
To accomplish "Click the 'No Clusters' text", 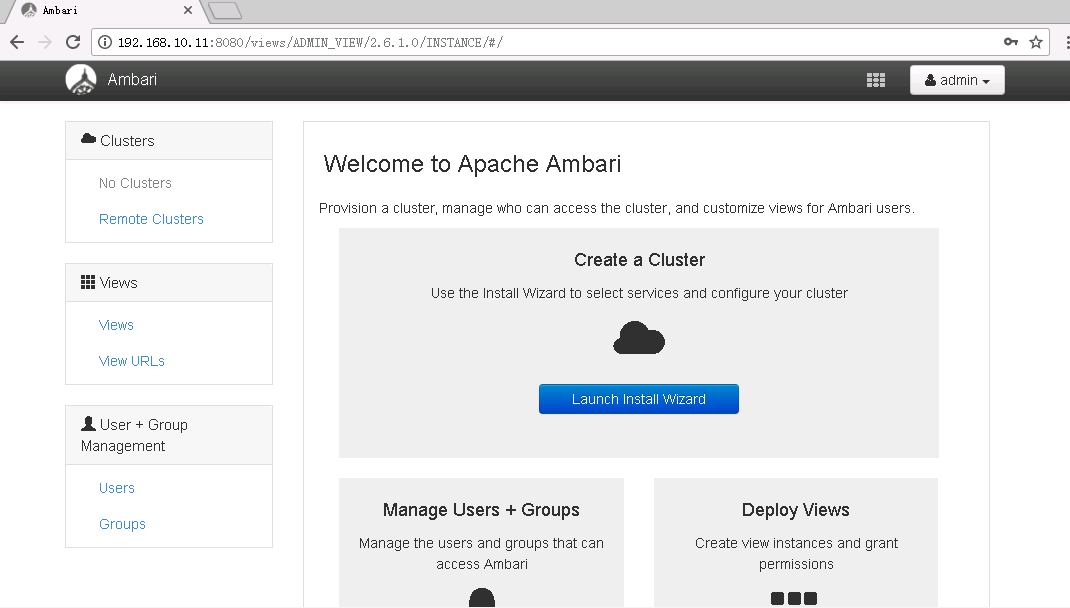I will coord(135,183).
